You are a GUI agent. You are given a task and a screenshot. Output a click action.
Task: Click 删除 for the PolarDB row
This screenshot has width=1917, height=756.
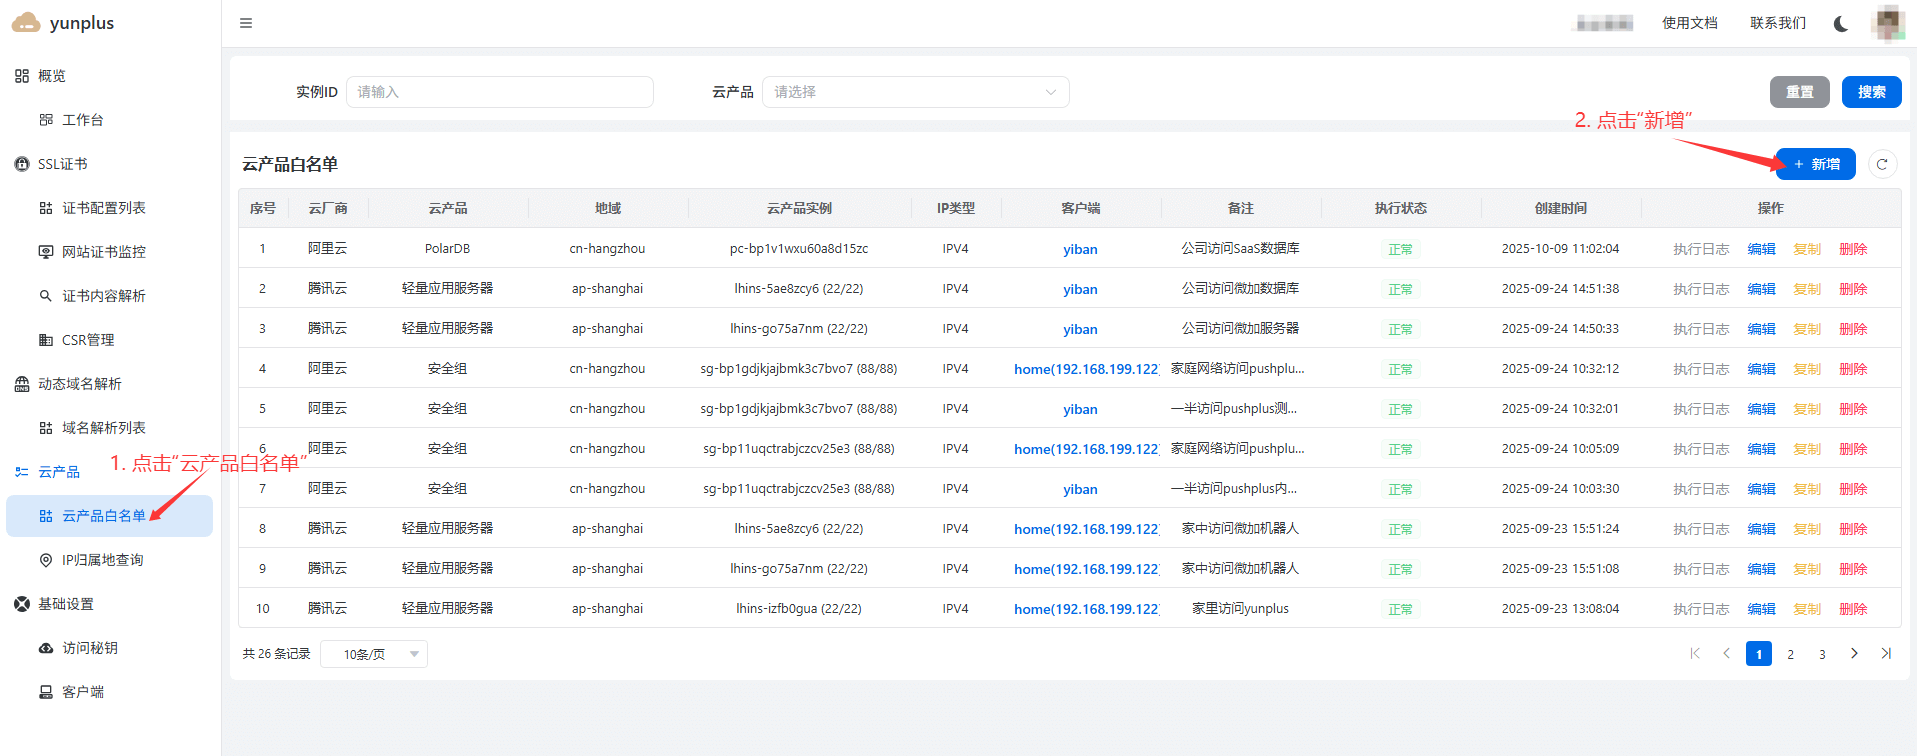click(x=1853, y=249)
